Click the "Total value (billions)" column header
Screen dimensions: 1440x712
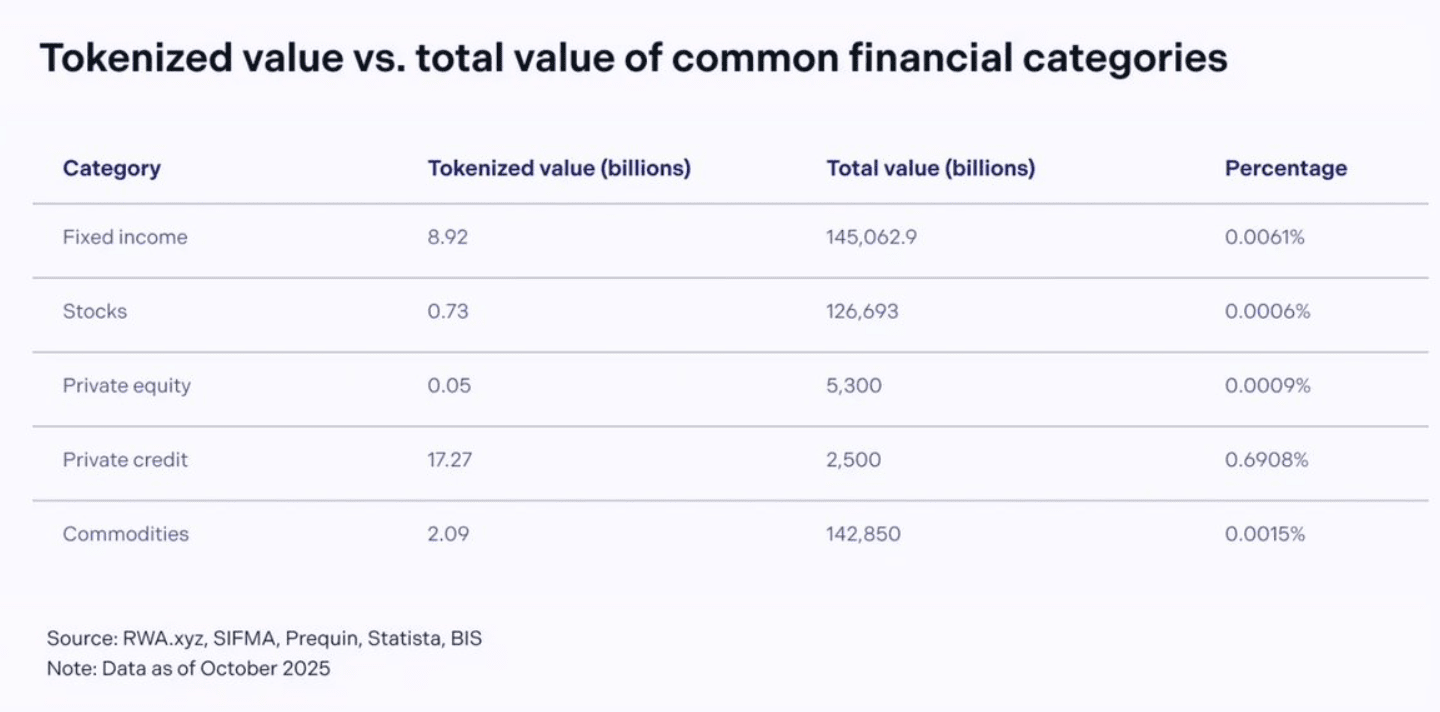(x=930, y=168)
